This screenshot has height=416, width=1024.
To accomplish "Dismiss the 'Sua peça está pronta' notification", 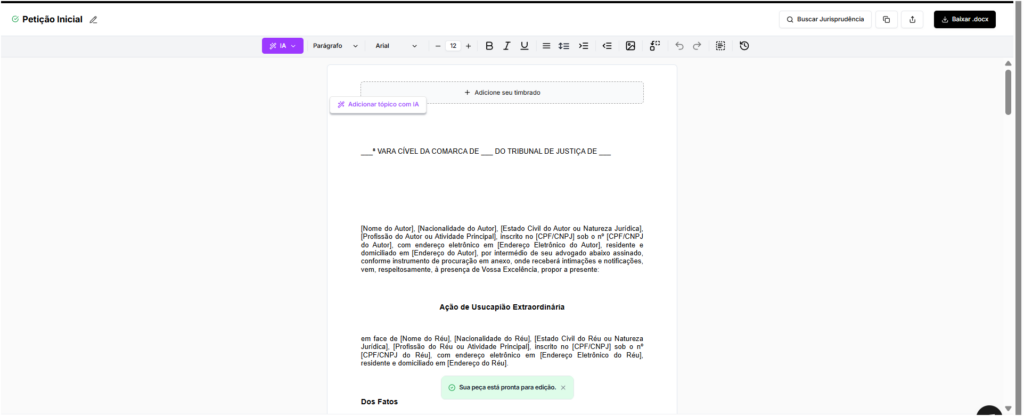I will coord(563,387).
